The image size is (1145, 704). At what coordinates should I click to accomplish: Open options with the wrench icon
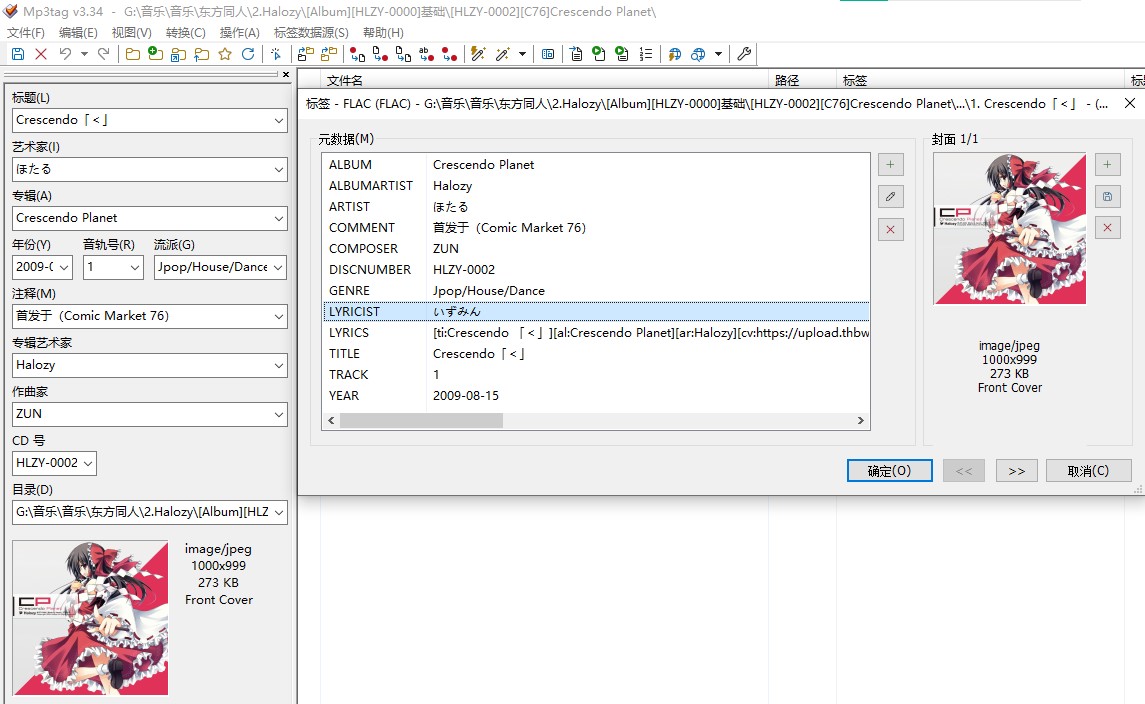744,54
